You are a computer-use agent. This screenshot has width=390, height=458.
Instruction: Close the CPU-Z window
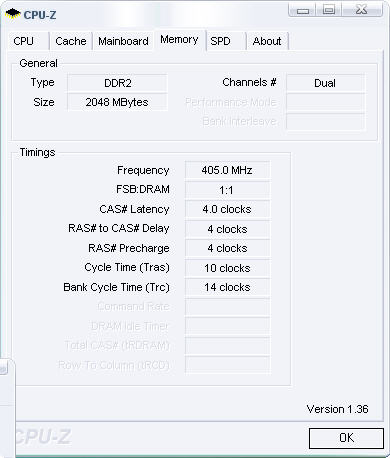pos(361,10)
